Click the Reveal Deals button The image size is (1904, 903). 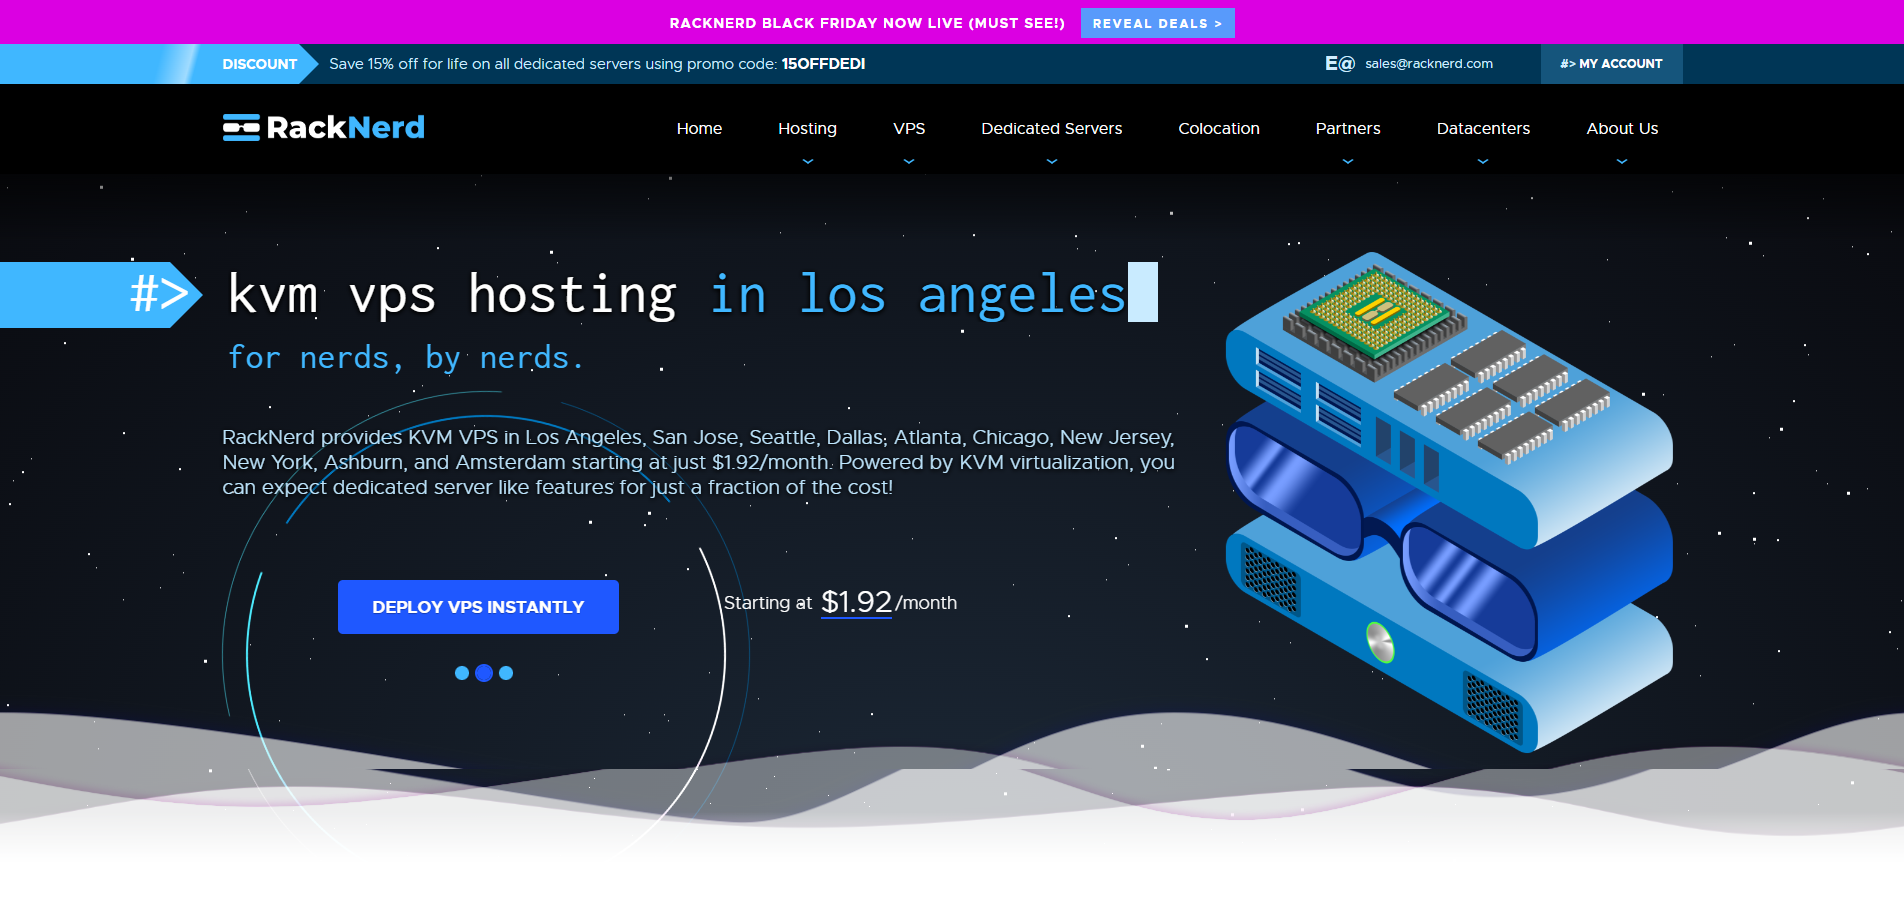coord(1157,23)
